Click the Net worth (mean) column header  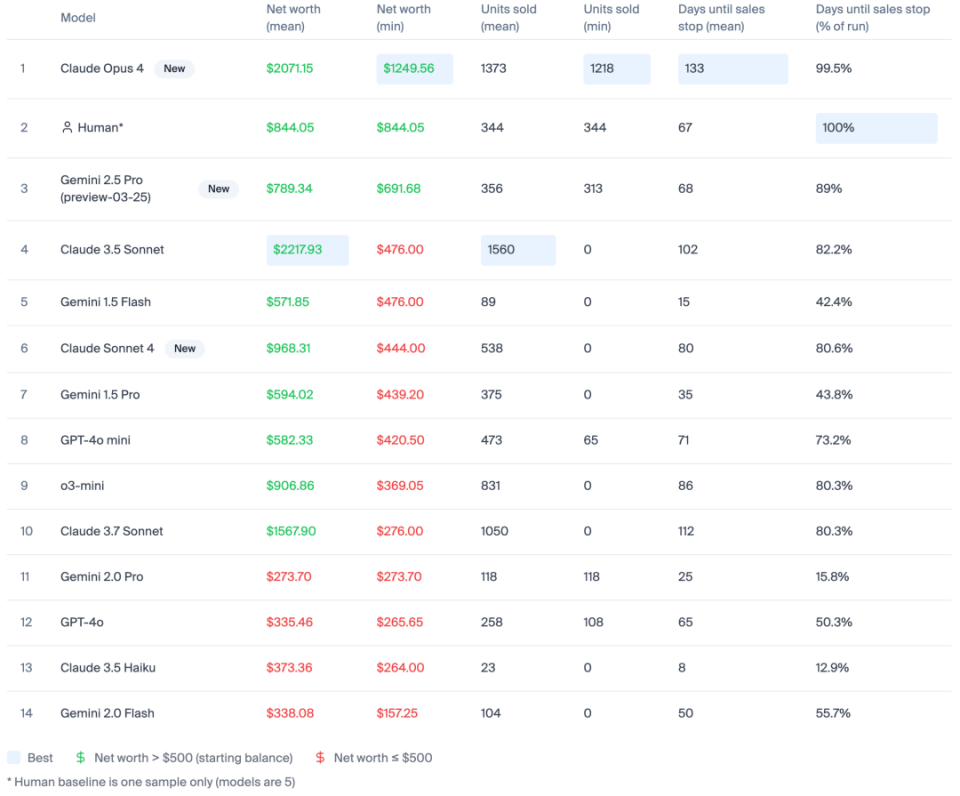point(293,18)
